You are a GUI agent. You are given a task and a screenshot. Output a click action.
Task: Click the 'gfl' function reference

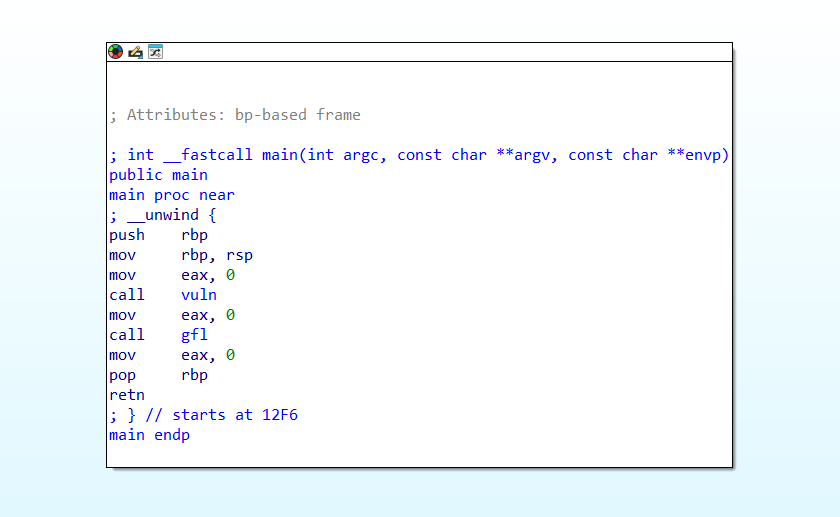(x=194, y=335)
